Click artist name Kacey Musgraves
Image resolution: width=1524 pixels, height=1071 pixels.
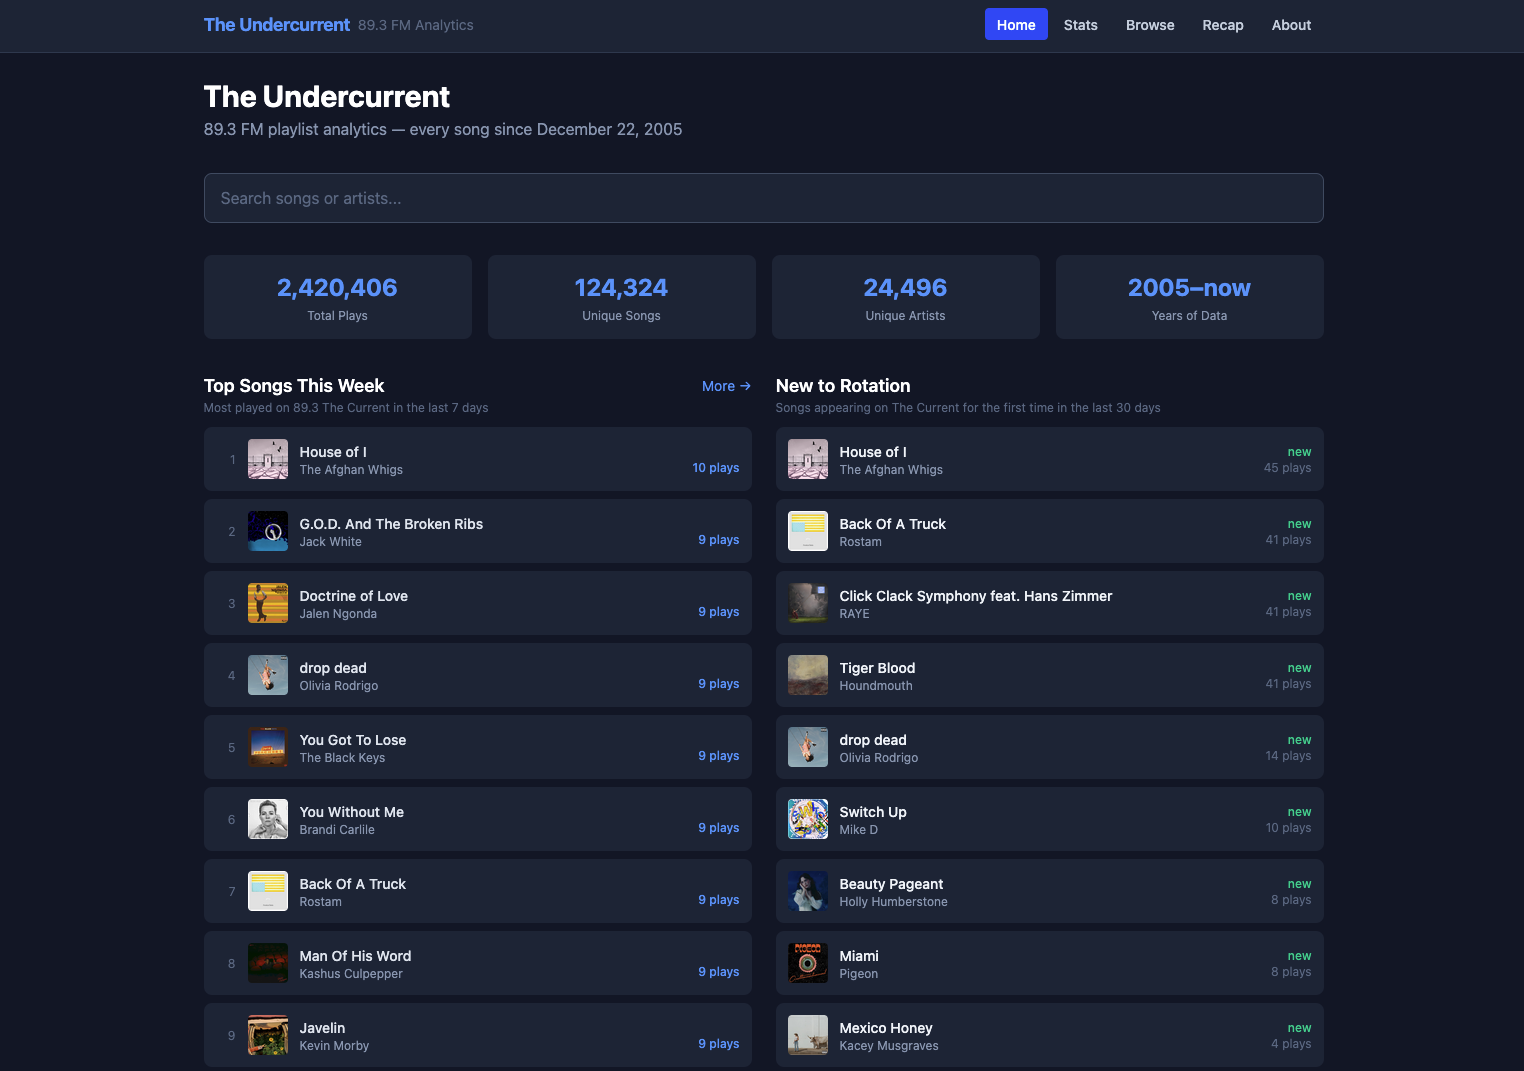(x=889, y=1046)
